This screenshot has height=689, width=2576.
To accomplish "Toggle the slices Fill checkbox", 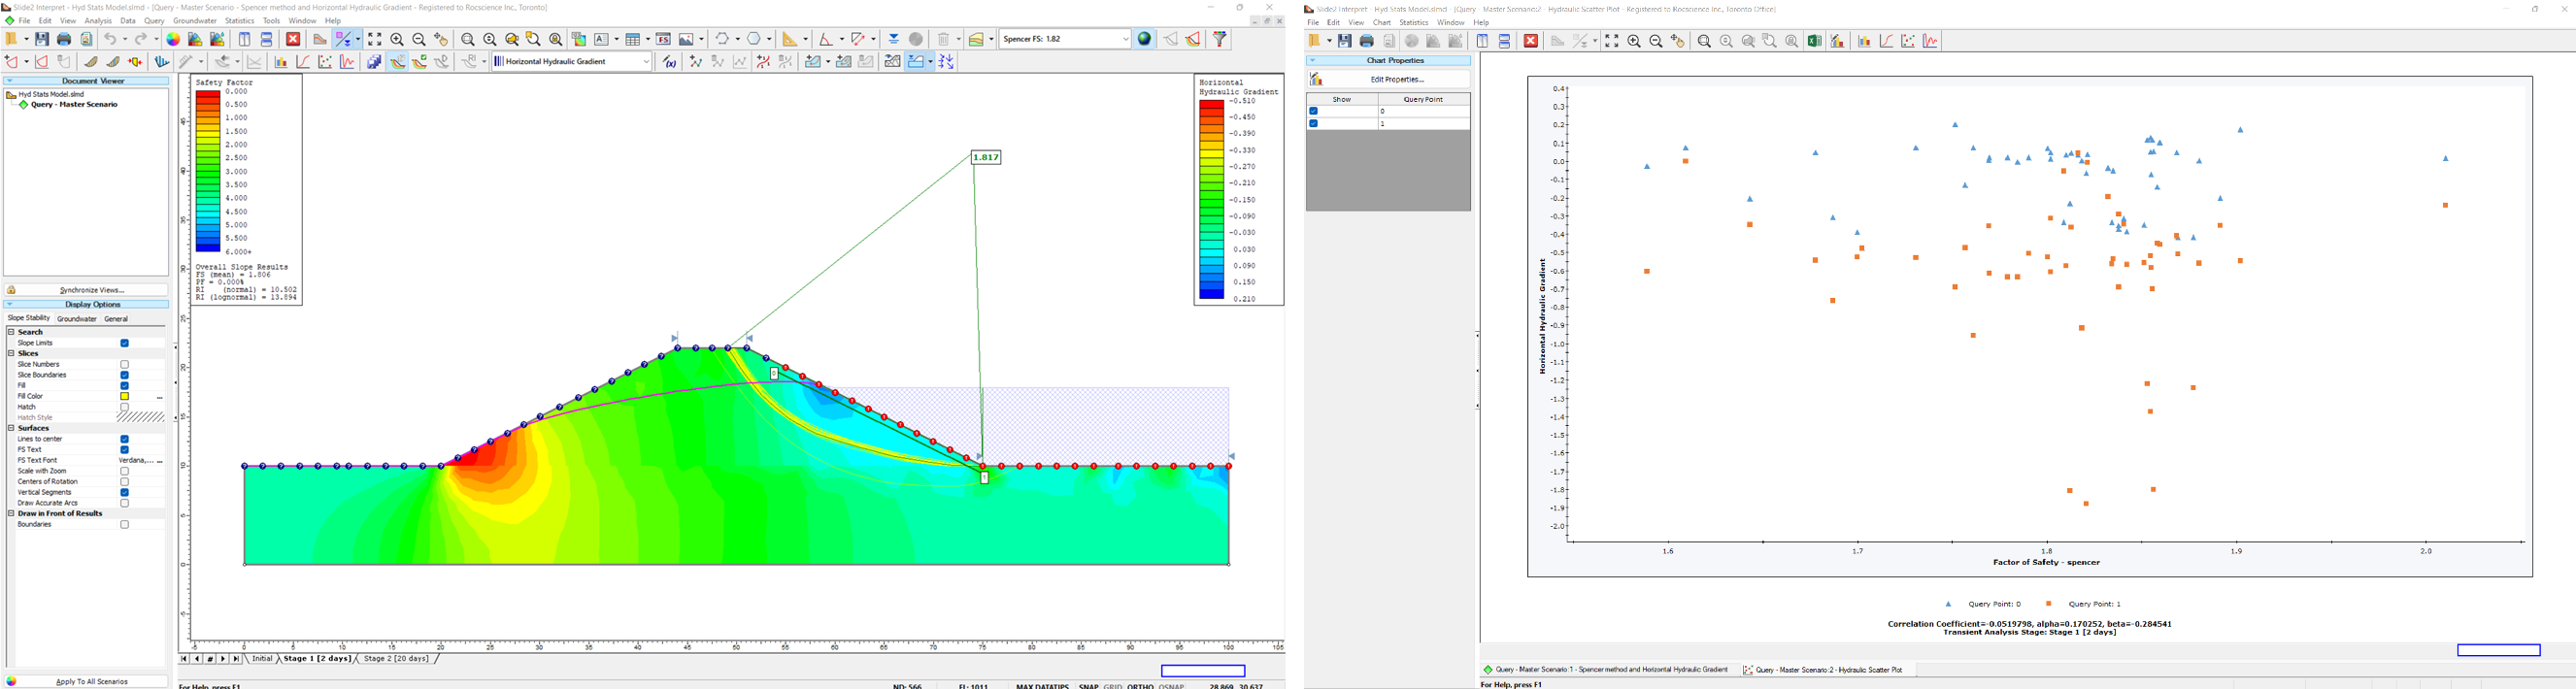I will point(125,386).
